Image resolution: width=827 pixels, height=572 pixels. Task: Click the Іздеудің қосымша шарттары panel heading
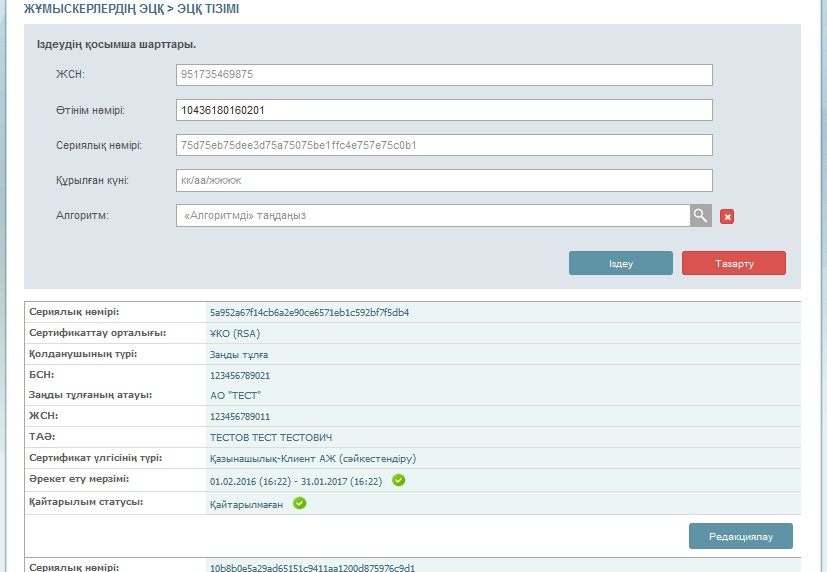click(116, 45)
